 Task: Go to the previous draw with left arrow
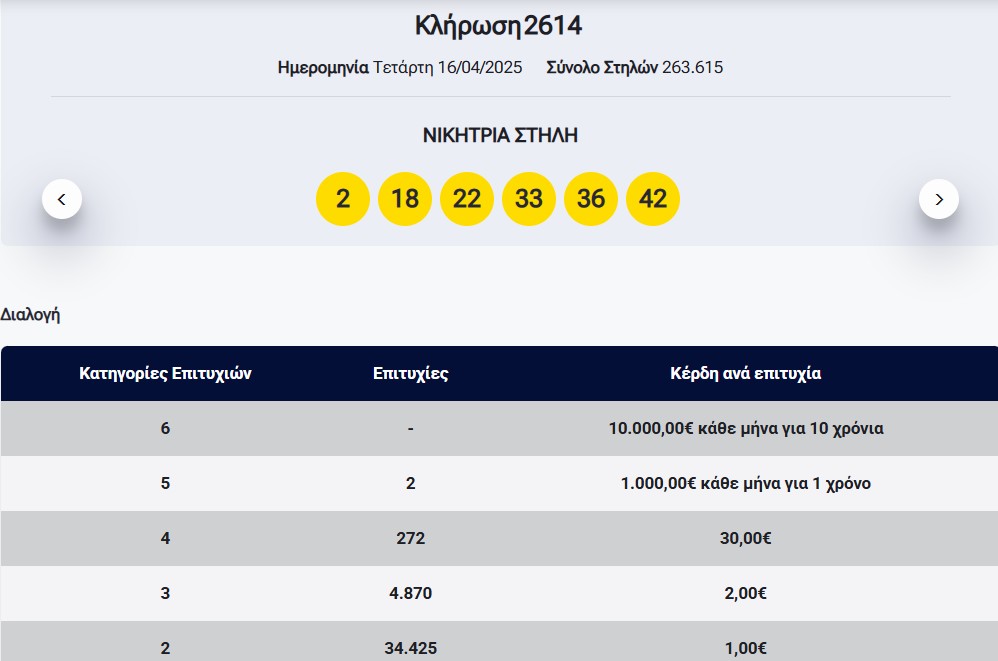coord(62,199)
